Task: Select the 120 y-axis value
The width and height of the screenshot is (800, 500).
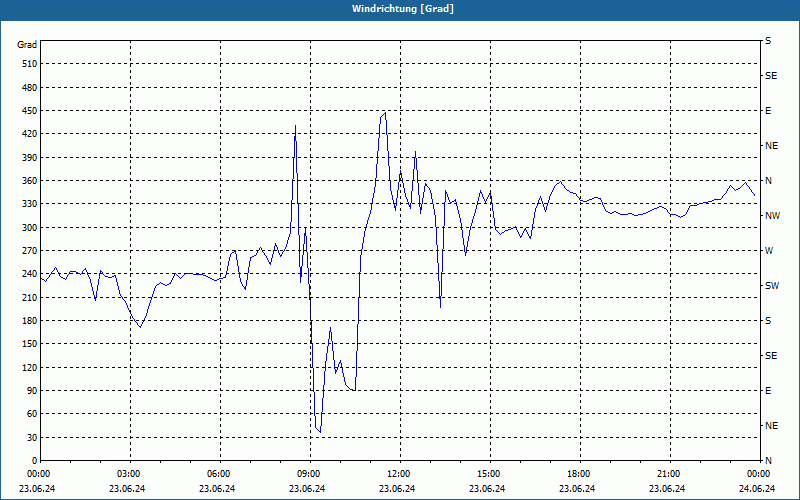Action: tap(30, 367)
